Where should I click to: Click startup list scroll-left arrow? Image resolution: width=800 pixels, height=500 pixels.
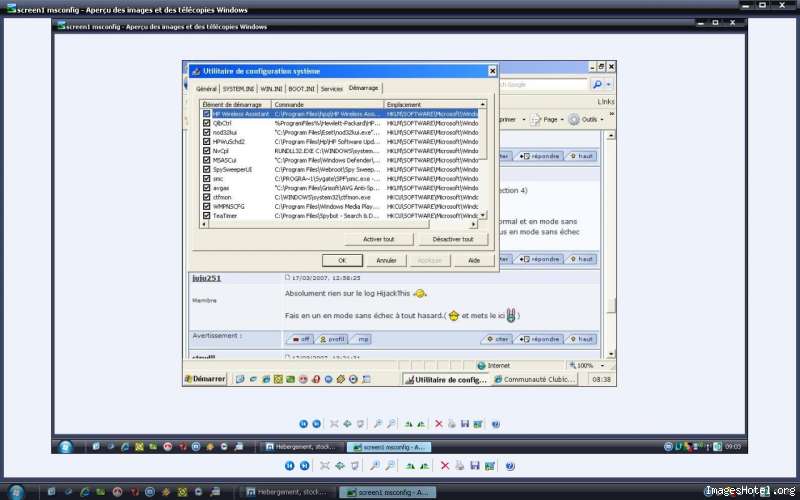pos(204,224)
